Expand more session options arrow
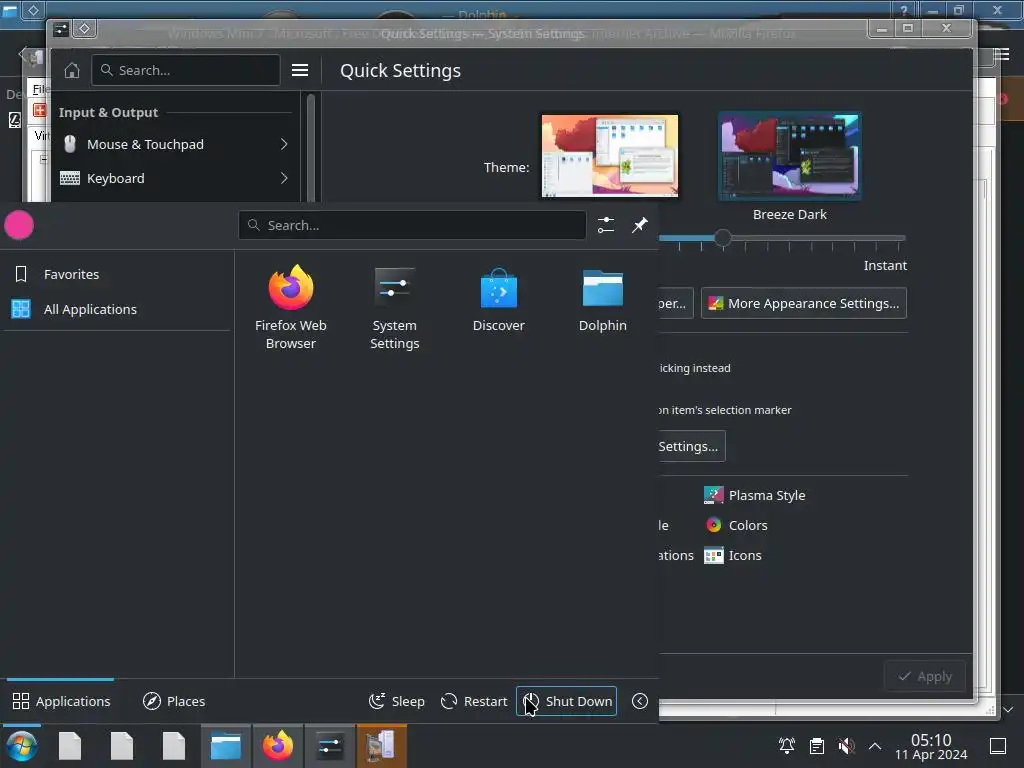Viewport: 1024px width, 768px height. pyautogui.click(x=640, y=701)
